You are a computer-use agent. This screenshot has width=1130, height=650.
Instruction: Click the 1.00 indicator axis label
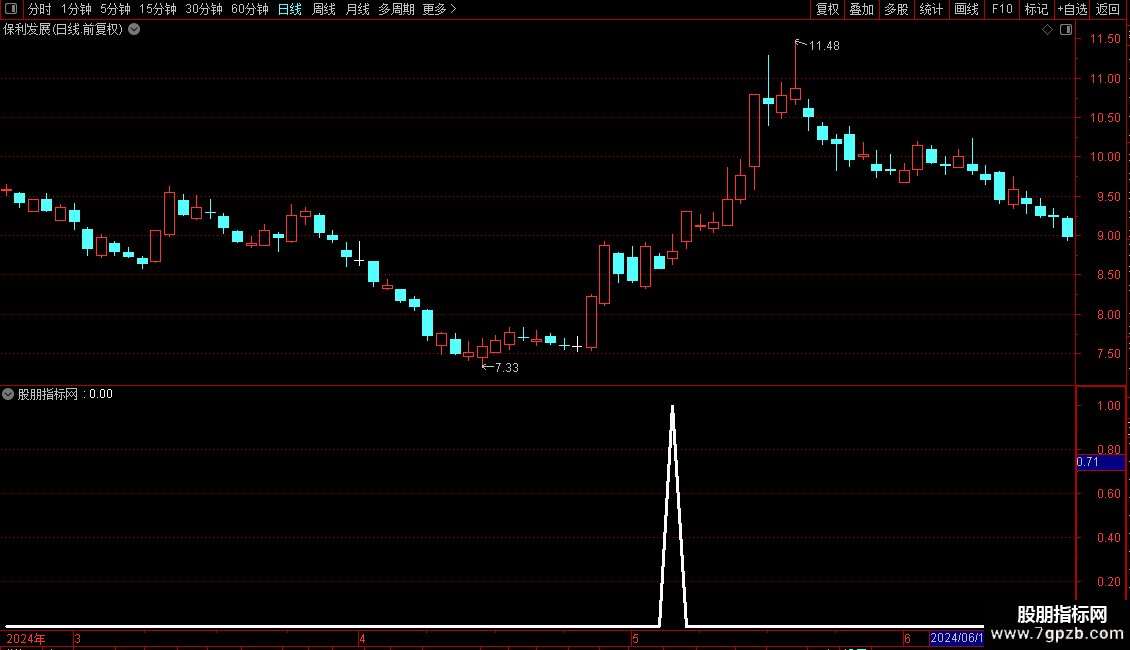coord(1108,406)
